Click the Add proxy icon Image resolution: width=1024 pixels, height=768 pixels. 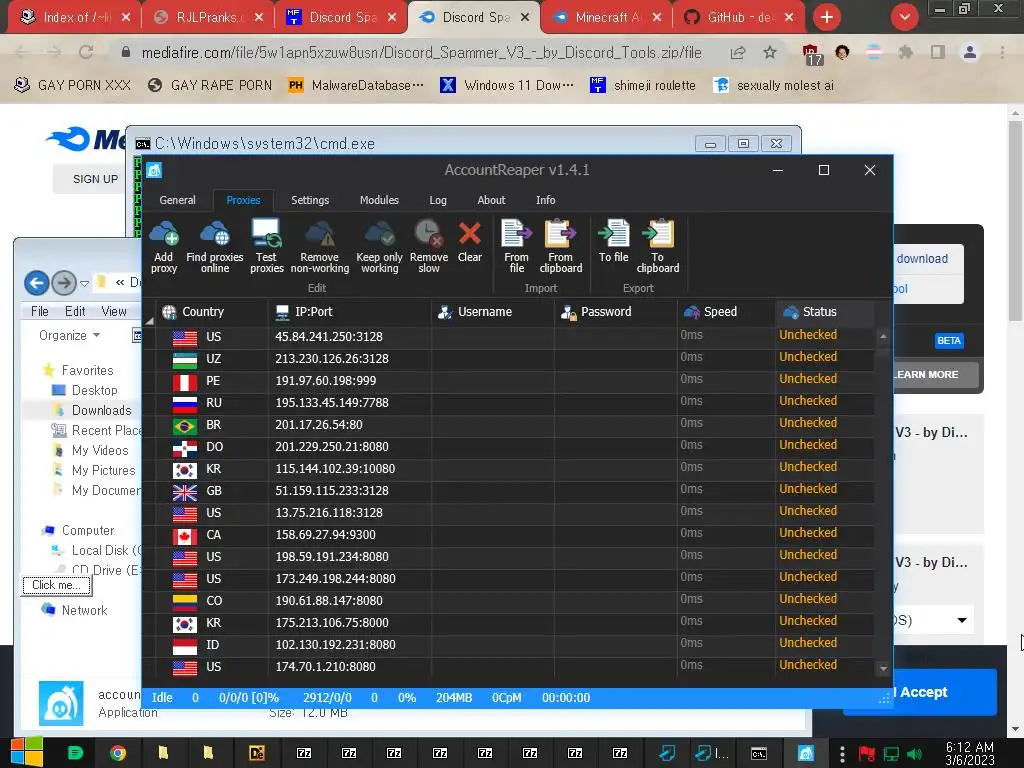164,246
